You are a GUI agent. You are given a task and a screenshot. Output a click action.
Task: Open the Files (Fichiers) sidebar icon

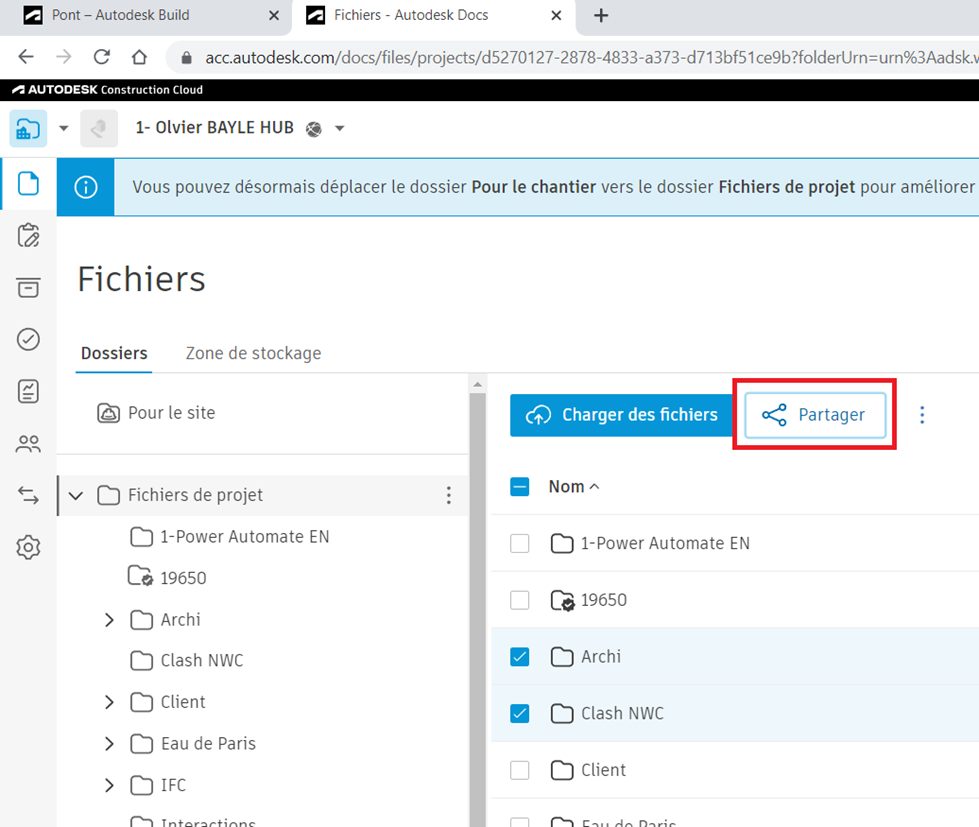[28, 184]
